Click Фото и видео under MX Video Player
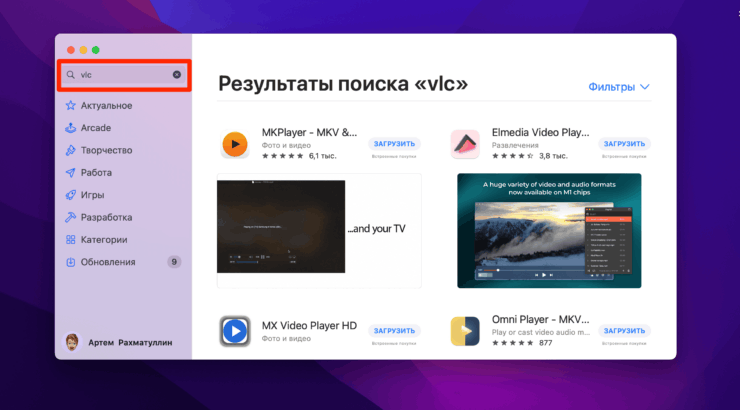Screen dimensions: 740x410 [286, 338]
